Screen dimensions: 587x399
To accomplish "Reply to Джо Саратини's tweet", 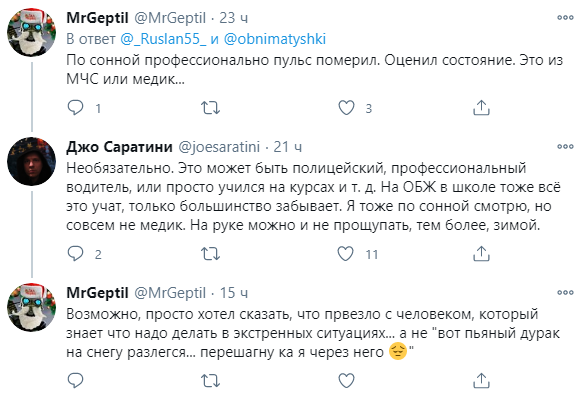I will tap(75, 254).
